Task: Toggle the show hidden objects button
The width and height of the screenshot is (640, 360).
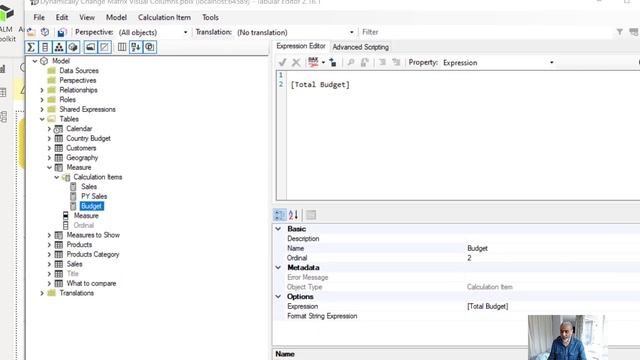Action: pyautogui.click(x=104, y=47)
